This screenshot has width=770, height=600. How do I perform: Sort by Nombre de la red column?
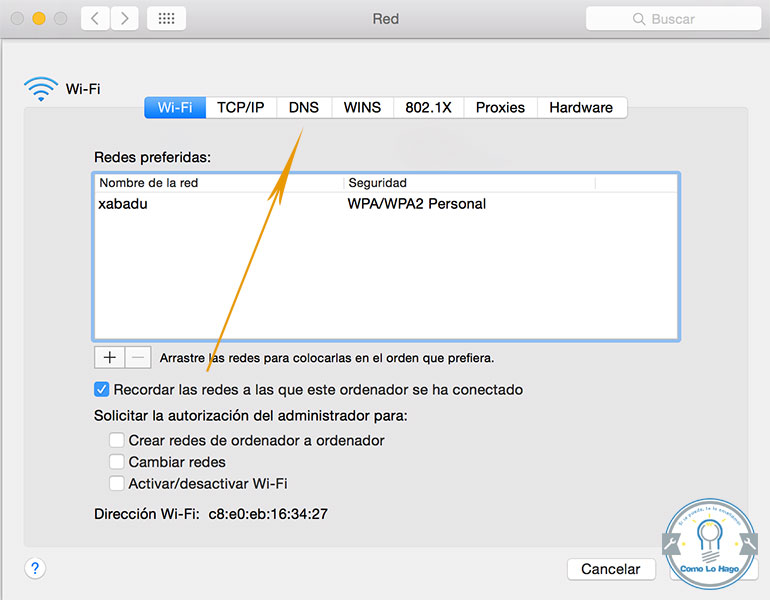tap(217, 183)
